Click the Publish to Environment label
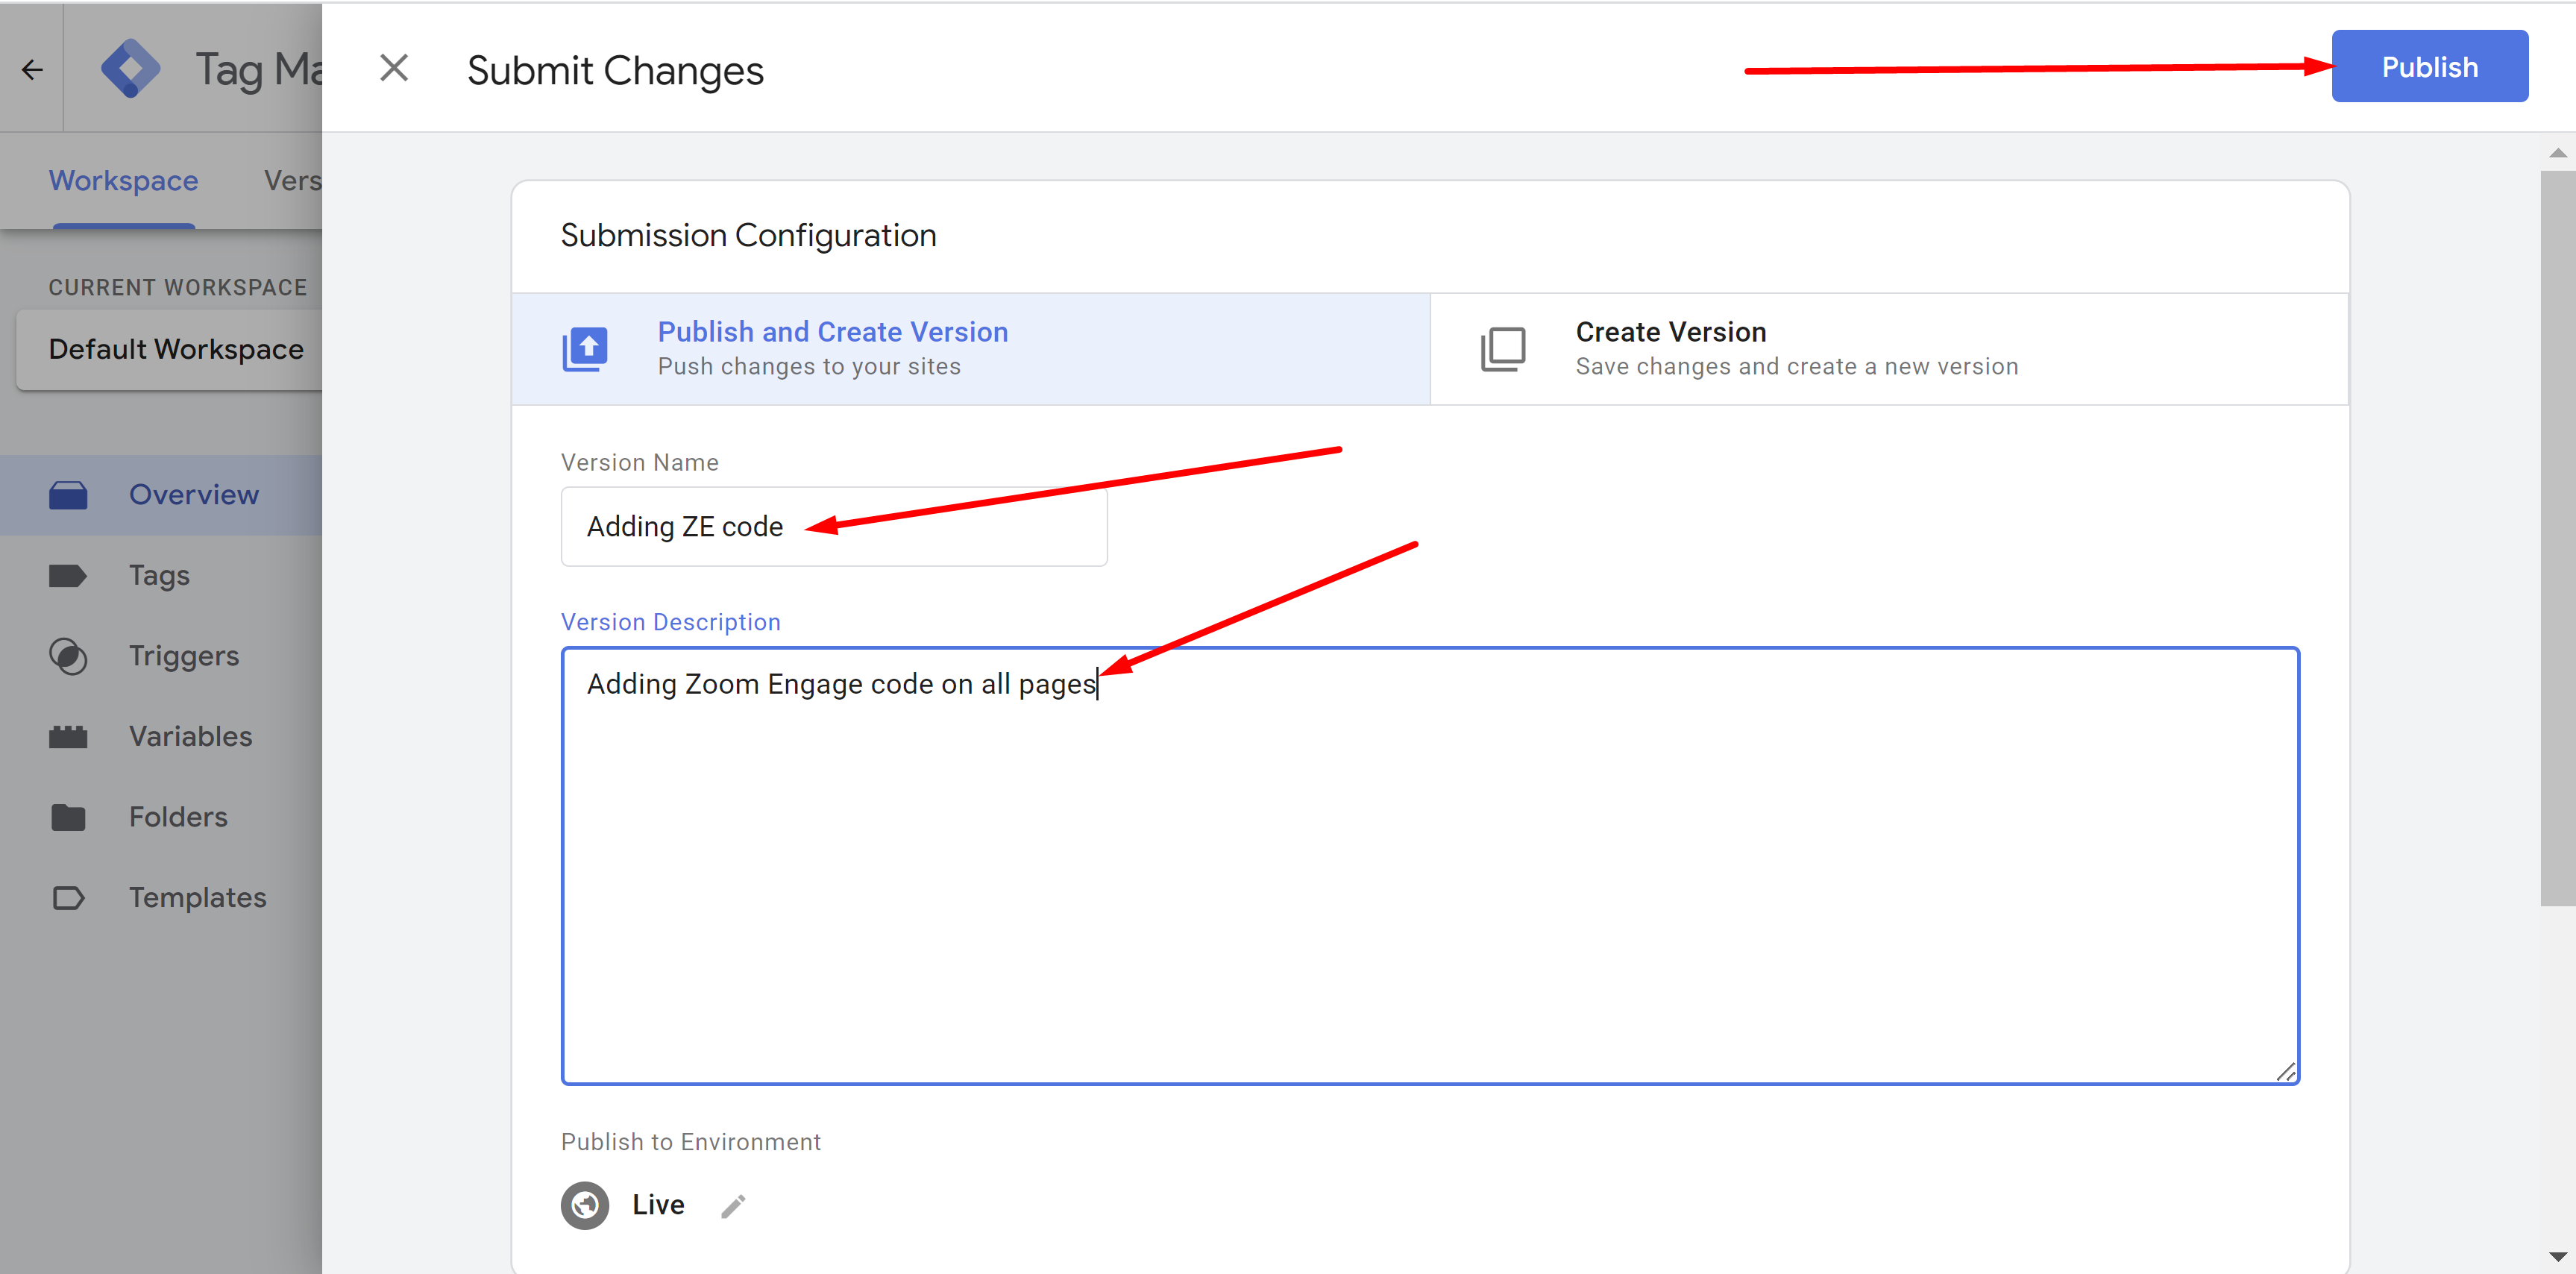This screenshot has height=1274, width=2576. click(690, 1142)
